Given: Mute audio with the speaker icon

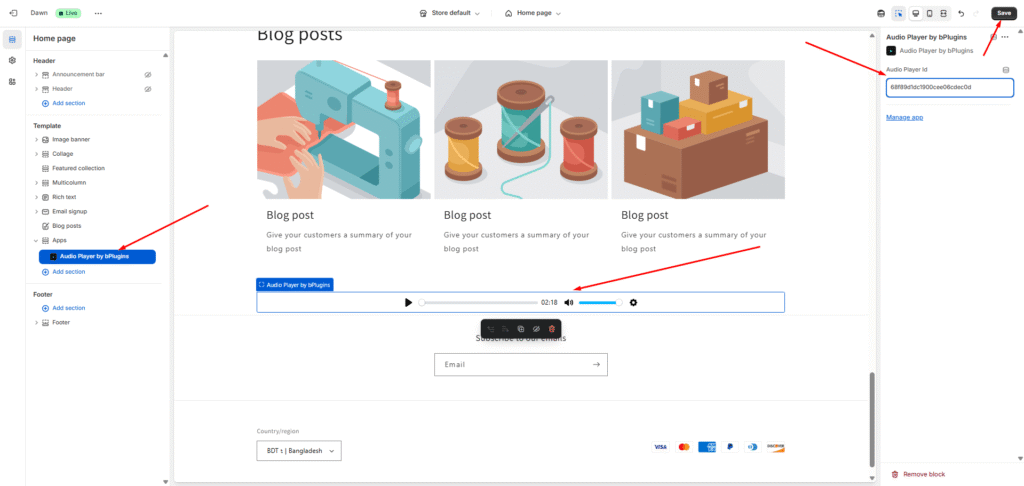Looking at the screenshot, I should coord(568,302).
